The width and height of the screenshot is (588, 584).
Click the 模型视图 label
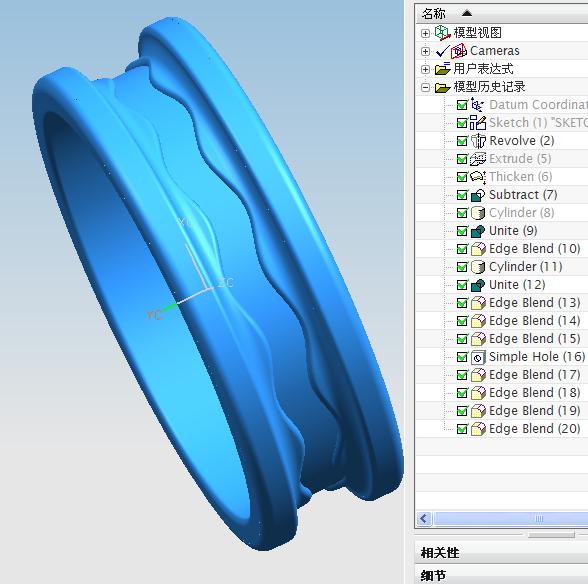tap(477, 33)
